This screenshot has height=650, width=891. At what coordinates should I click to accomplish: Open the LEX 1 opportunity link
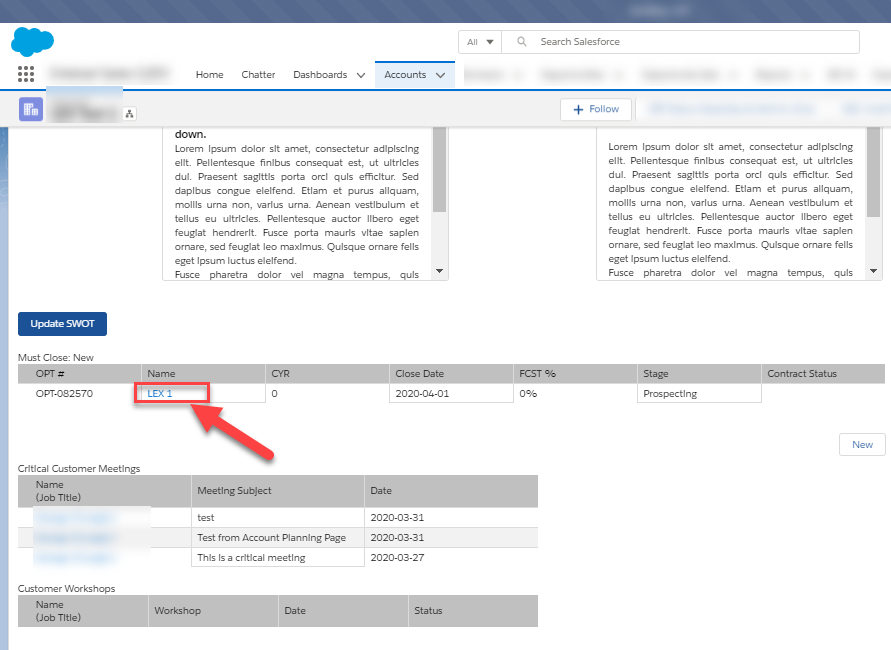pos(160,394)
